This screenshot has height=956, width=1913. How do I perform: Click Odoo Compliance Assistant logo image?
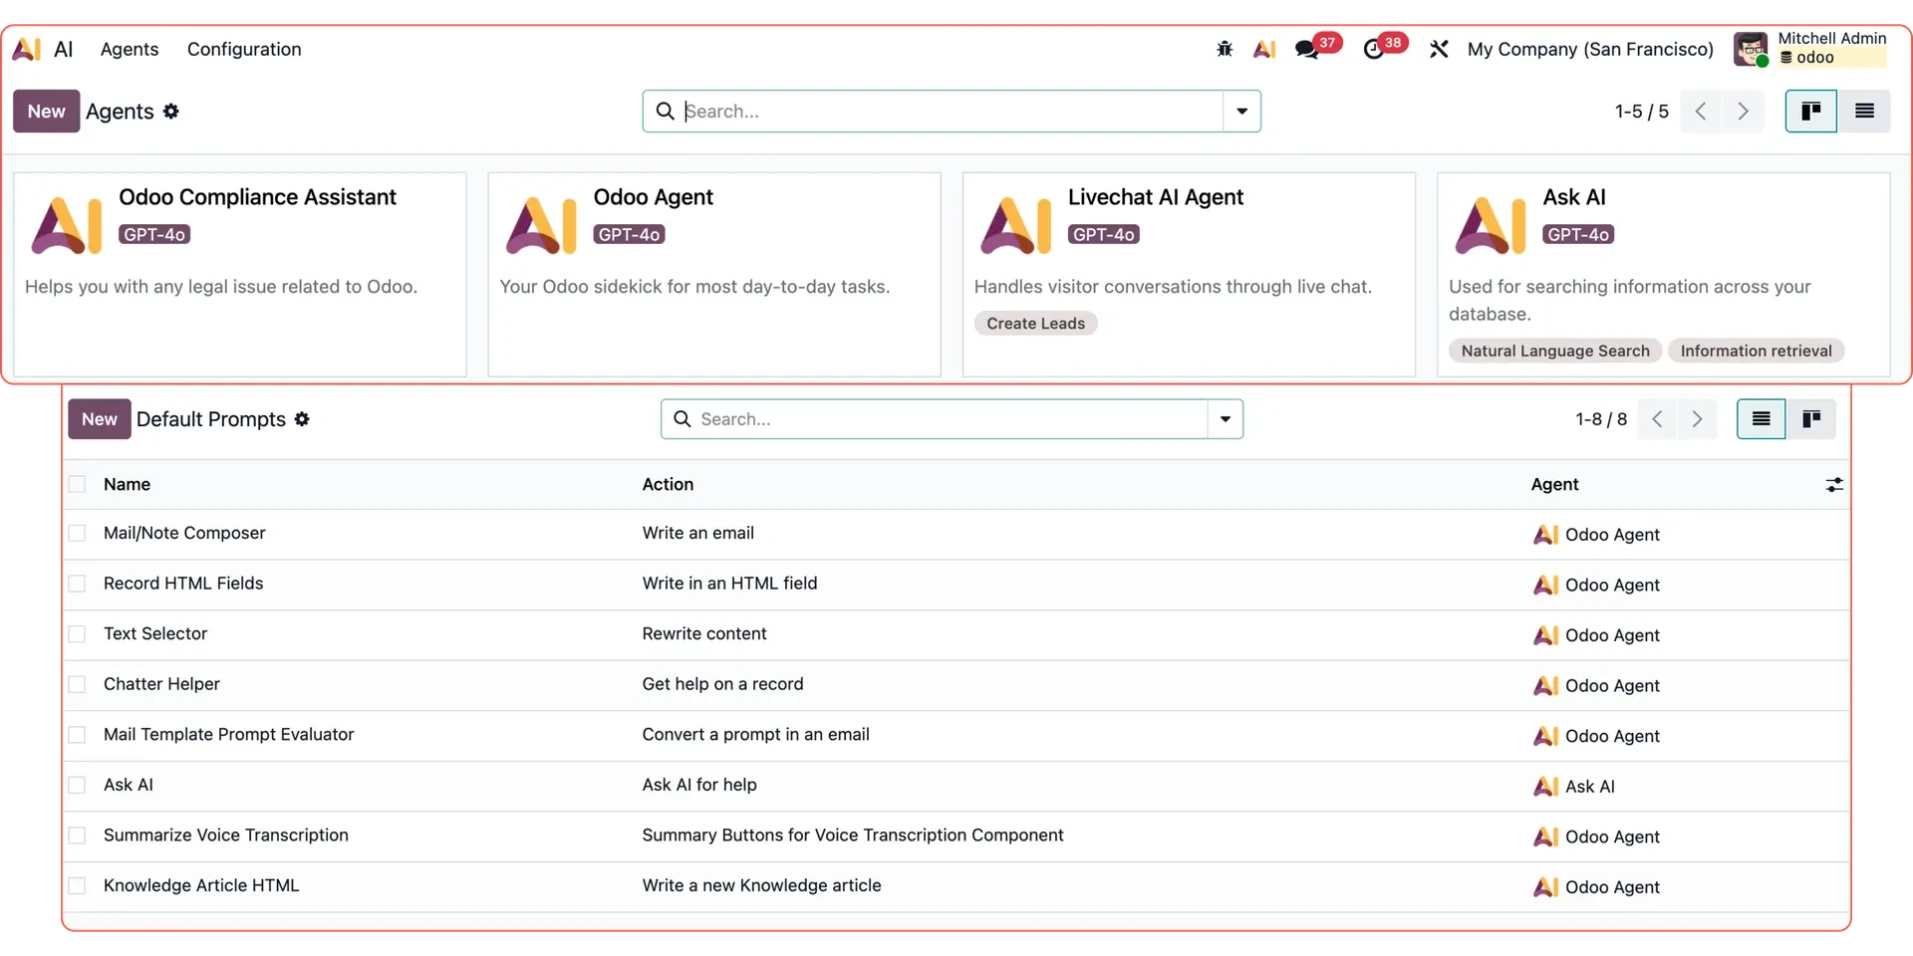[x=67, y=225]
